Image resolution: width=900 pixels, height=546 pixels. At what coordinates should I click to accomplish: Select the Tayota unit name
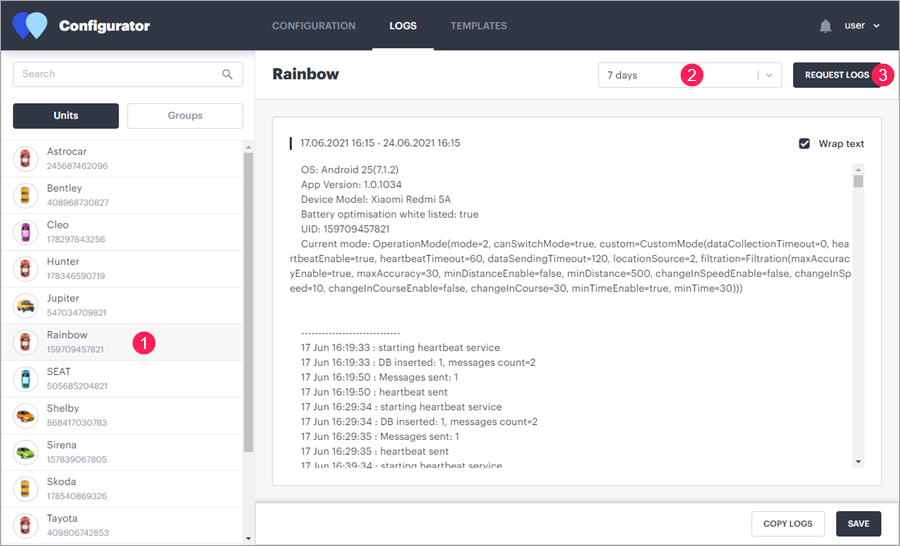point(62,518)
